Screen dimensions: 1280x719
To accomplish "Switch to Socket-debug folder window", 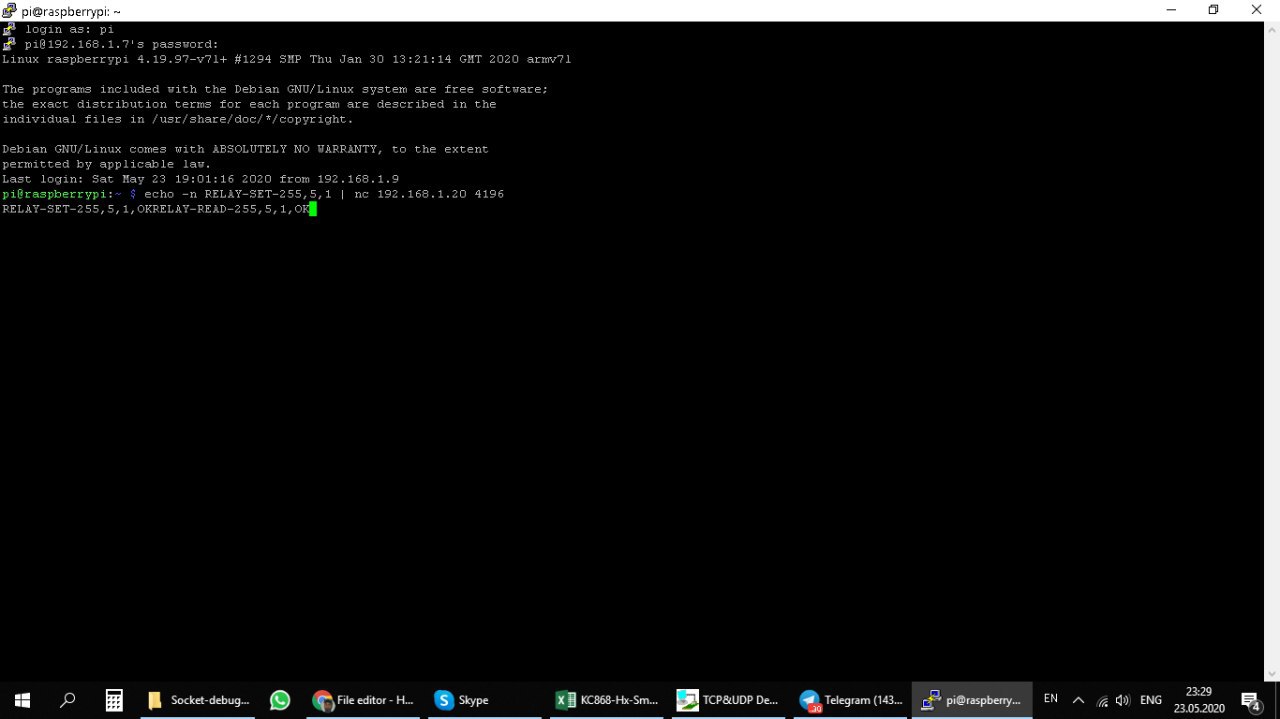I will 199,700.
